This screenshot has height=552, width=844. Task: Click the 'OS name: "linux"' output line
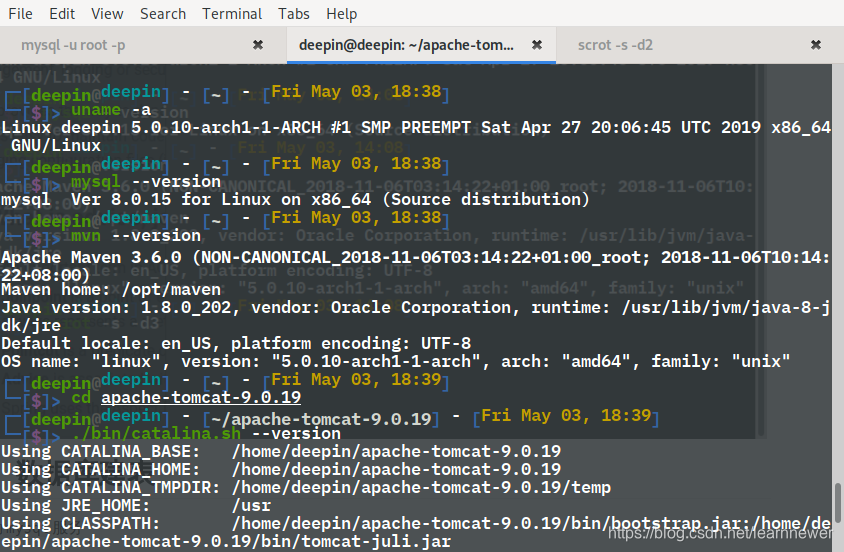396,361
